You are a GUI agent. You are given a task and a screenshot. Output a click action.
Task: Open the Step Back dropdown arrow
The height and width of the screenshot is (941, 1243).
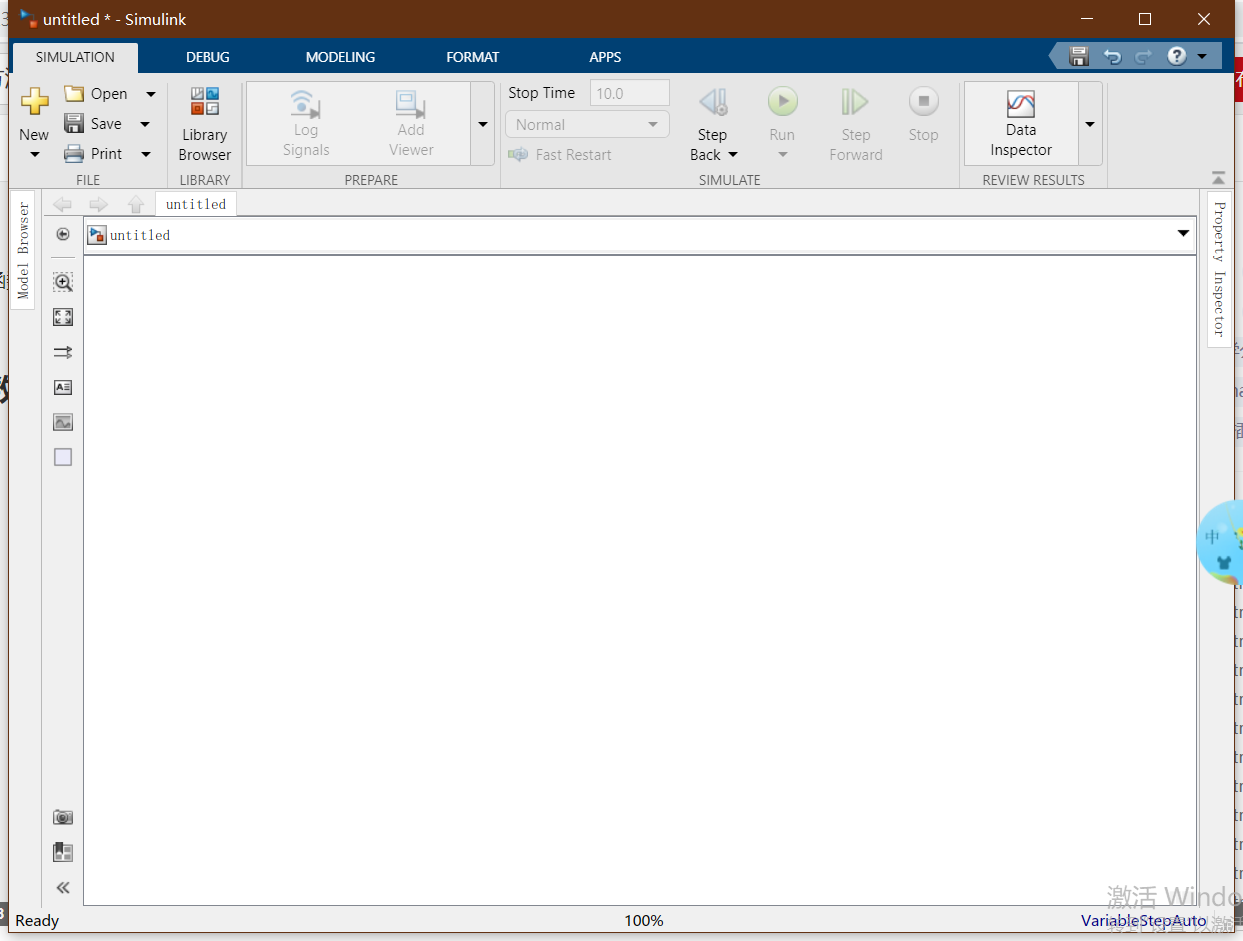tap(733, 155)
